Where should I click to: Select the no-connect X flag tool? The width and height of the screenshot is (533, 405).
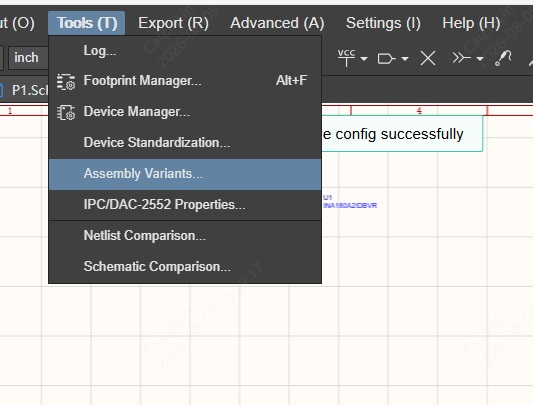428,58
